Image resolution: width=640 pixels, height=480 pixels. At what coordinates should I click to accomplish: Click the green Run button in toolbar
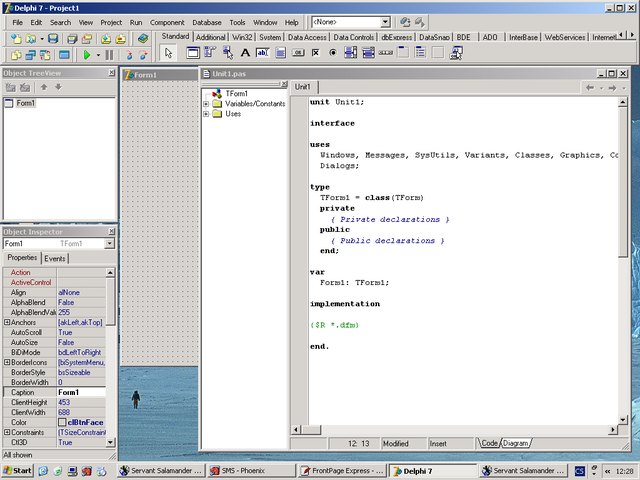(x=87, y=54)
